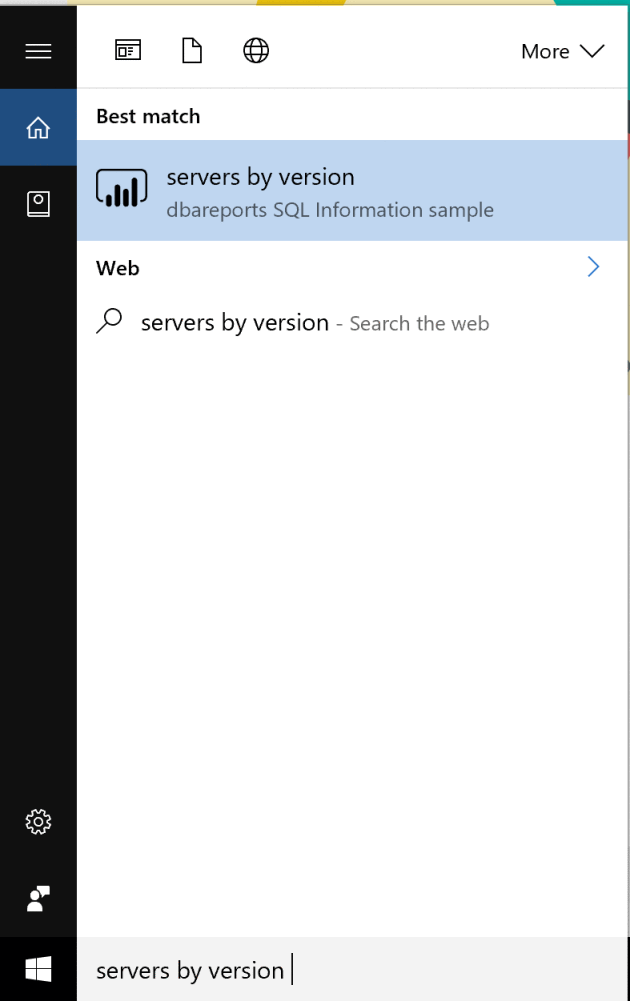The image size is (630, 1001).
Task: Select the Apps search filter icon
Action: 128,50
